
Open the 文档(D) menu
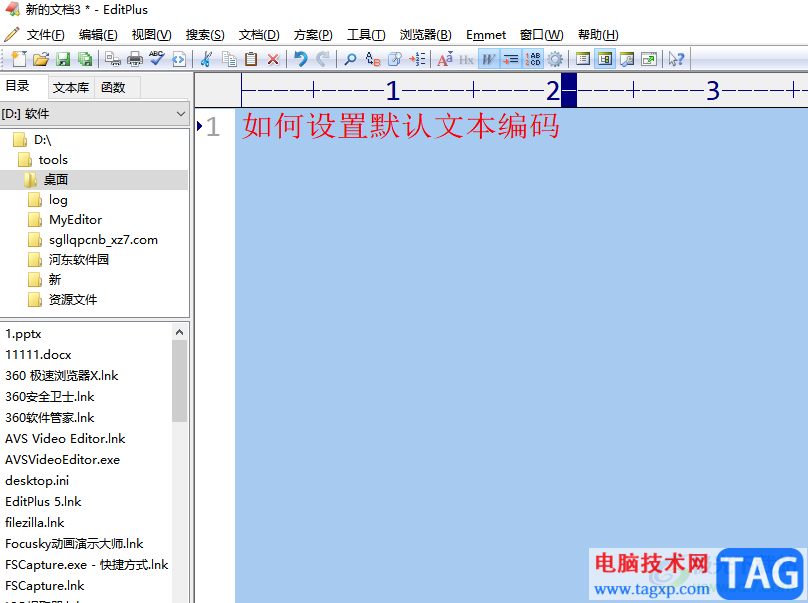[x=259, y=35]
